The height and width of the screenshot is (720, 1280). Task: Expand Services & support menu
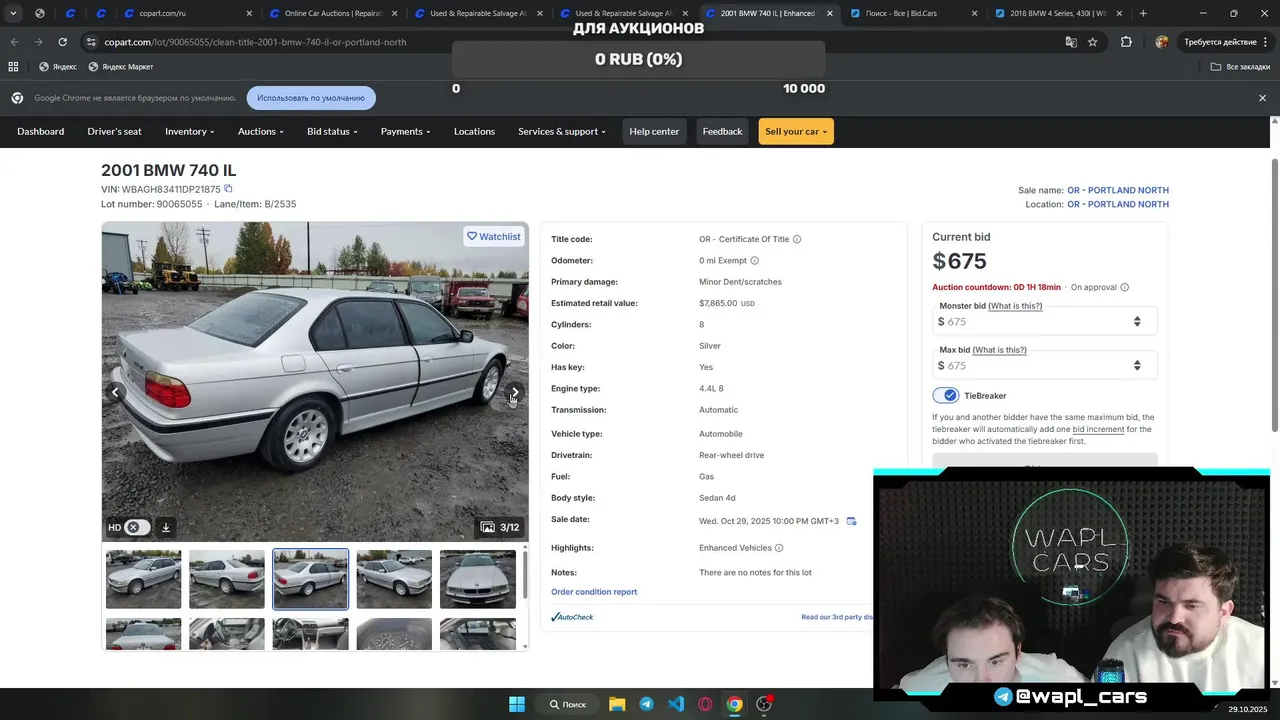pyautogui.click(x=561, y=131)
